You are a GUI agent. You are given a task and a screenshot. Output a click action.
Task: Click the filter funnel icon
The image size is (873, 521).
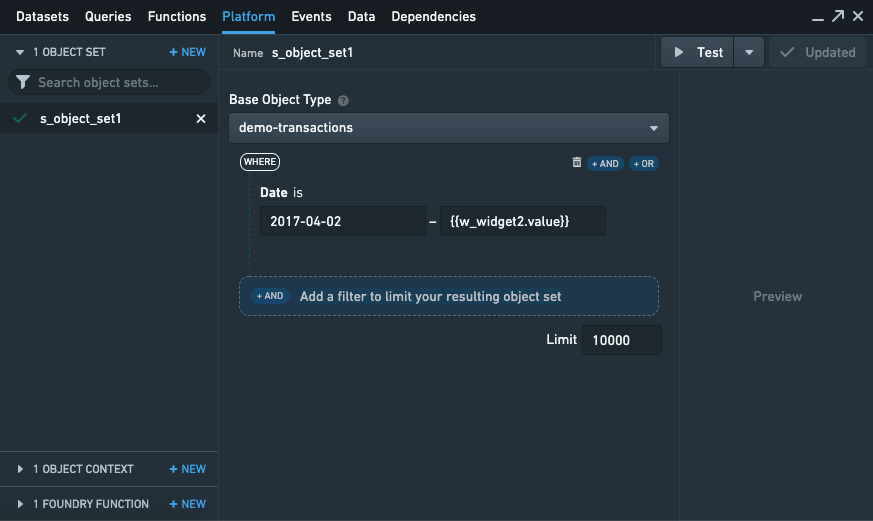(x=23, y=82)
